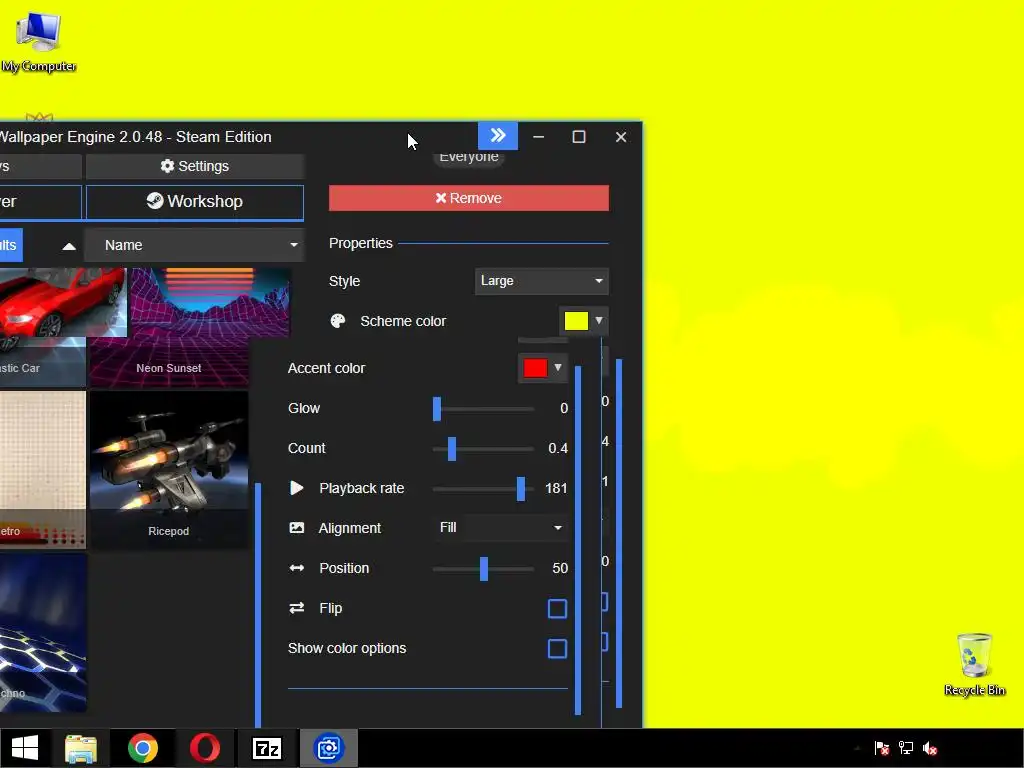Open the Style dropdown showing Large

point(541,281)
